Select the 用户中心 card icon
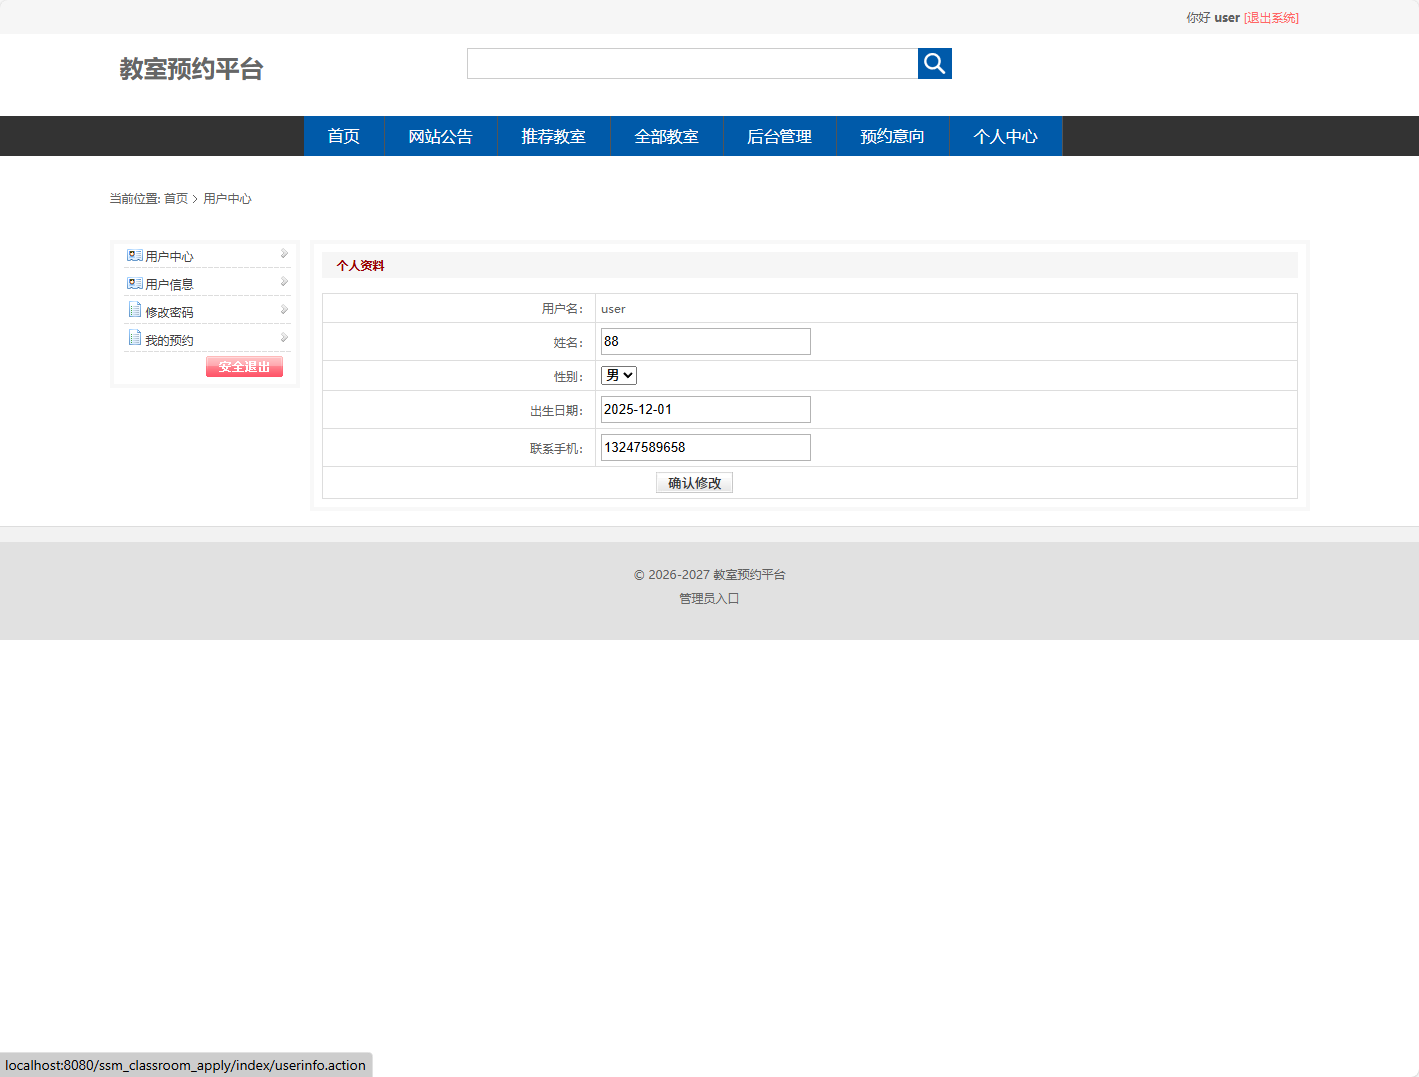Image resolution: width=1419 pixels, height=1077 pixels. 135,255
